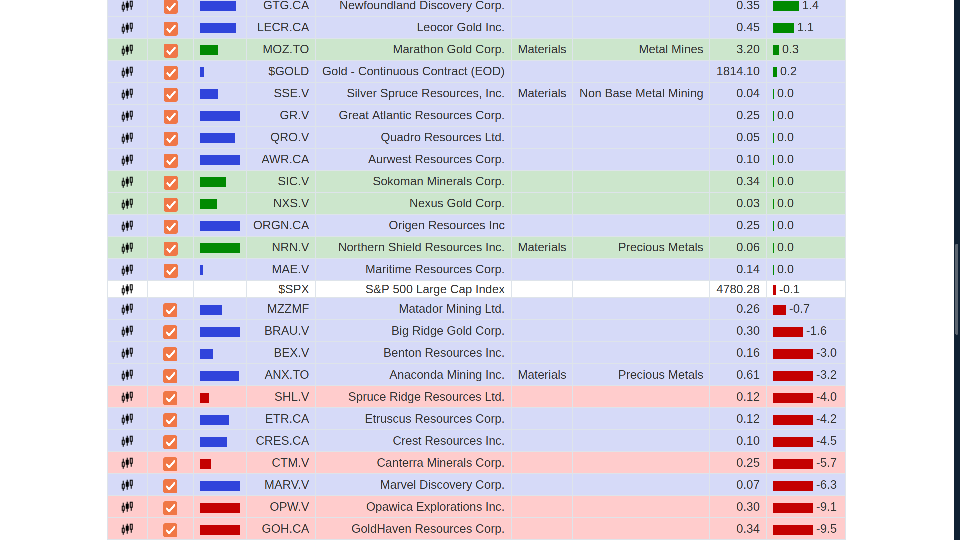The width and height of the screenshot is (960, 540).
Task: Click ticker symbol ORGN.CA
Action: (x=281, y=226)
